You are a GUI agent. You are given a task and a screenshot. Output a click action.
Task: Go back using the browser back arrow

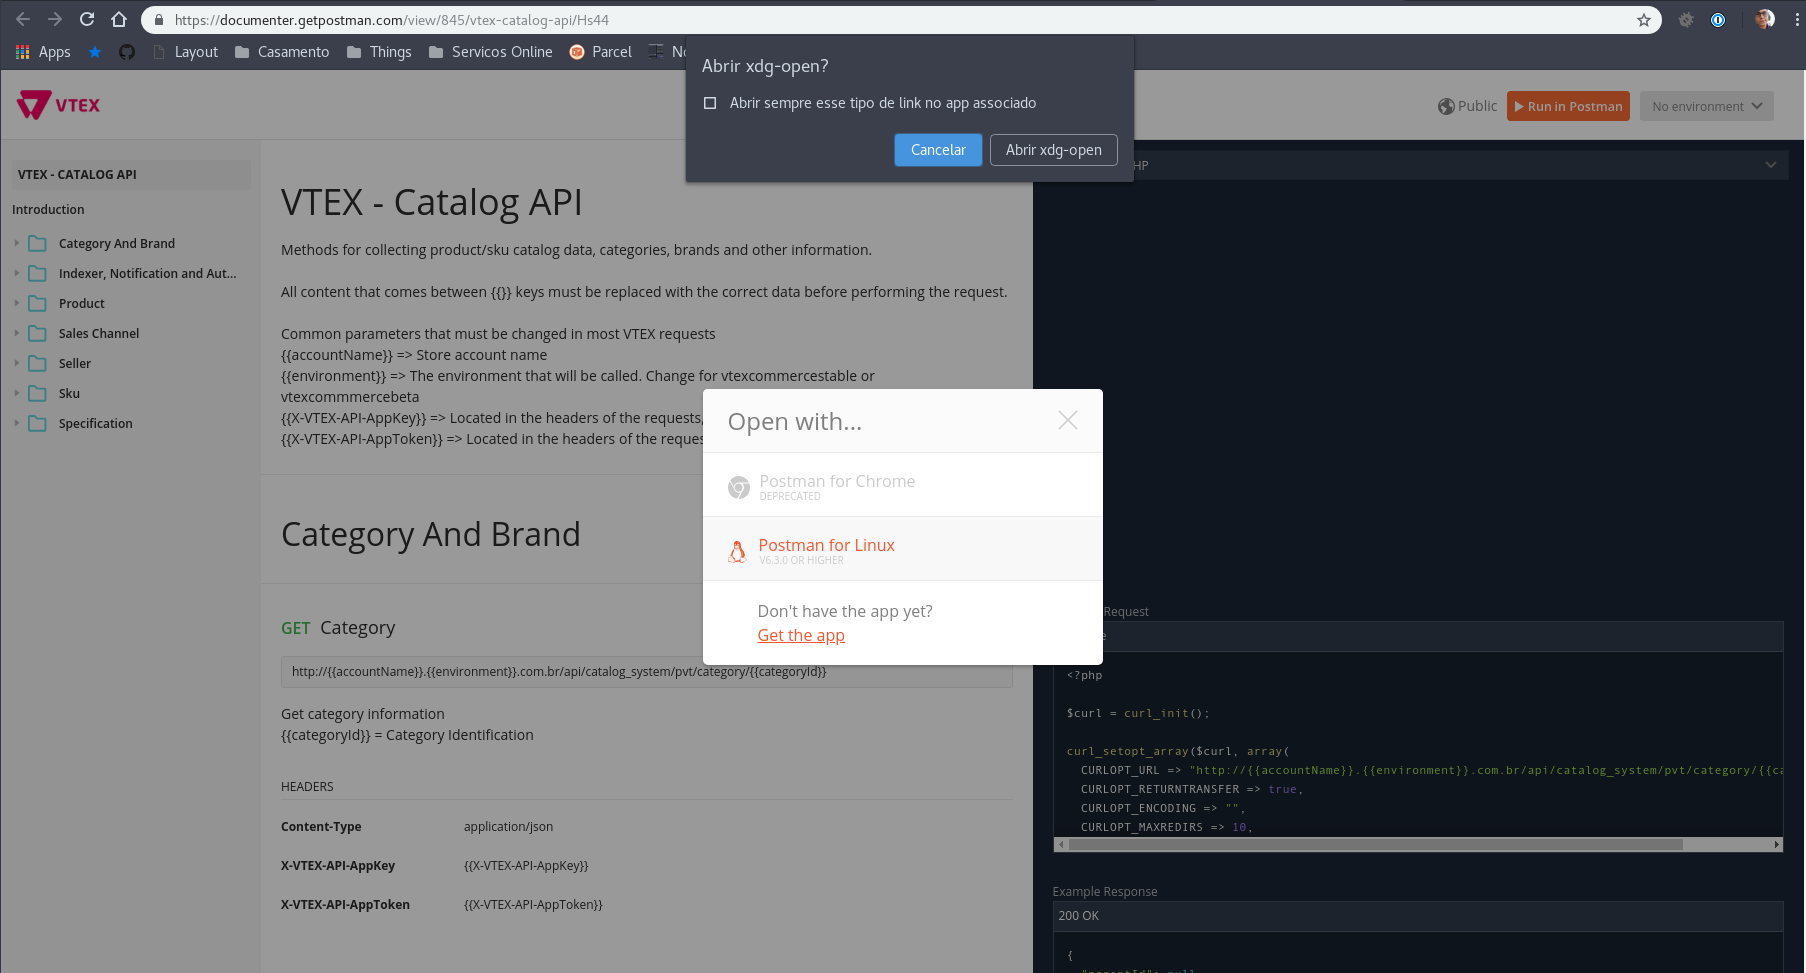(x=23, y=19)
